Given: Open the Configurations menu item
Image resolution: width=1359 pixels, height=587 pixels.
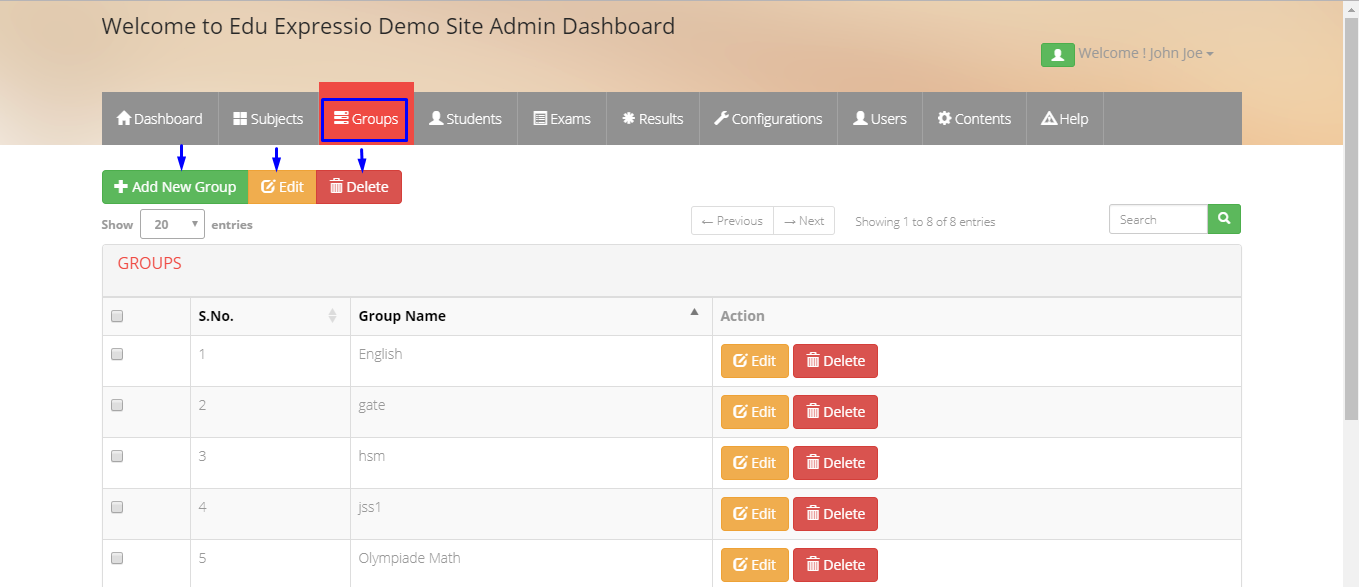Looking at the screenshot, I should pos(768,118).
